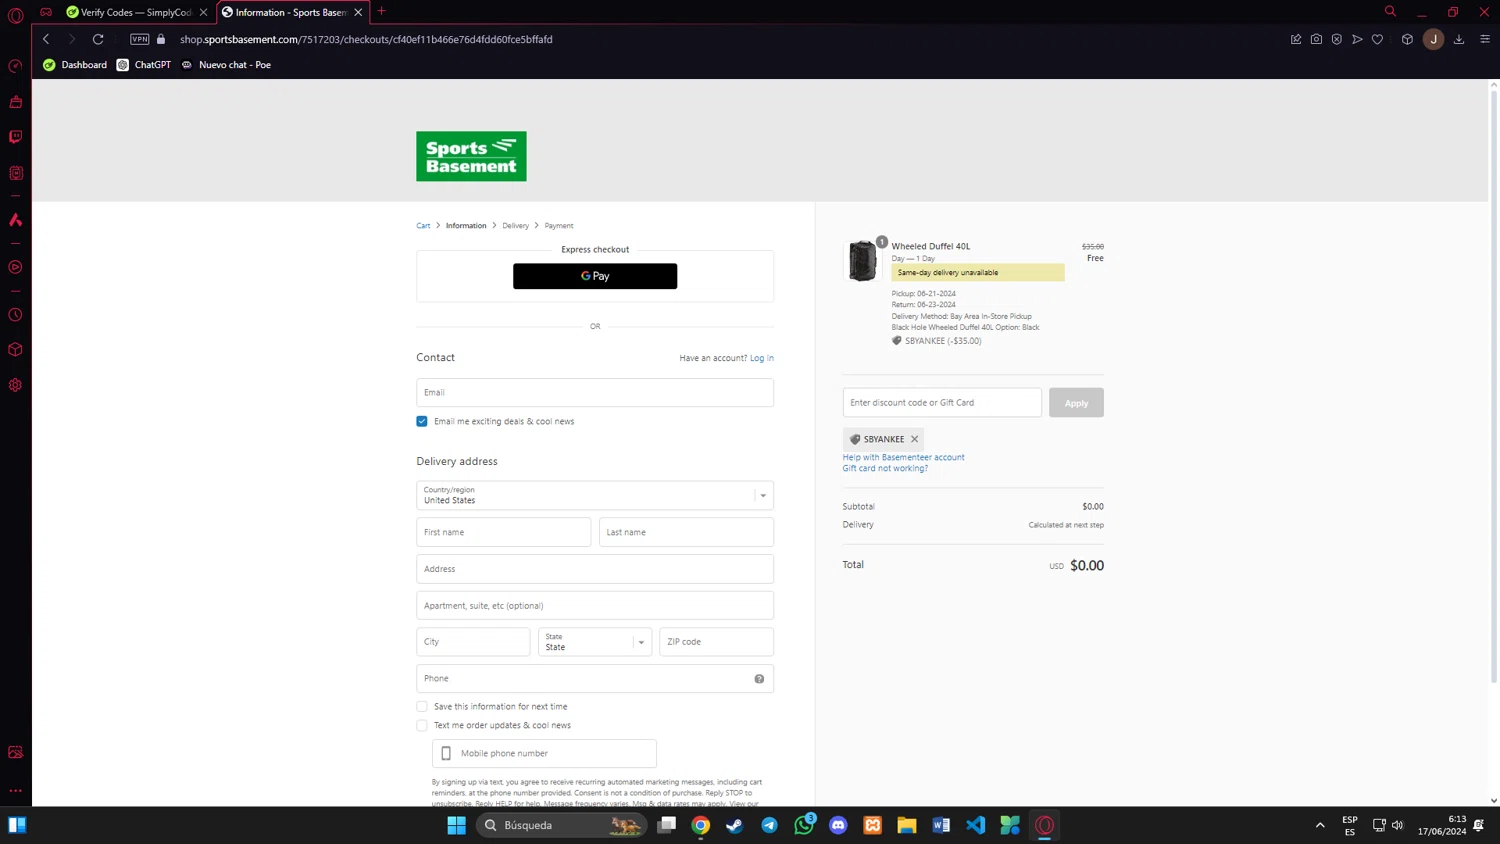Image resolution: width=1500 pixels, height=844 pixels.
Task: Click the send arrow icon in toolbar
Action: 1357,39
